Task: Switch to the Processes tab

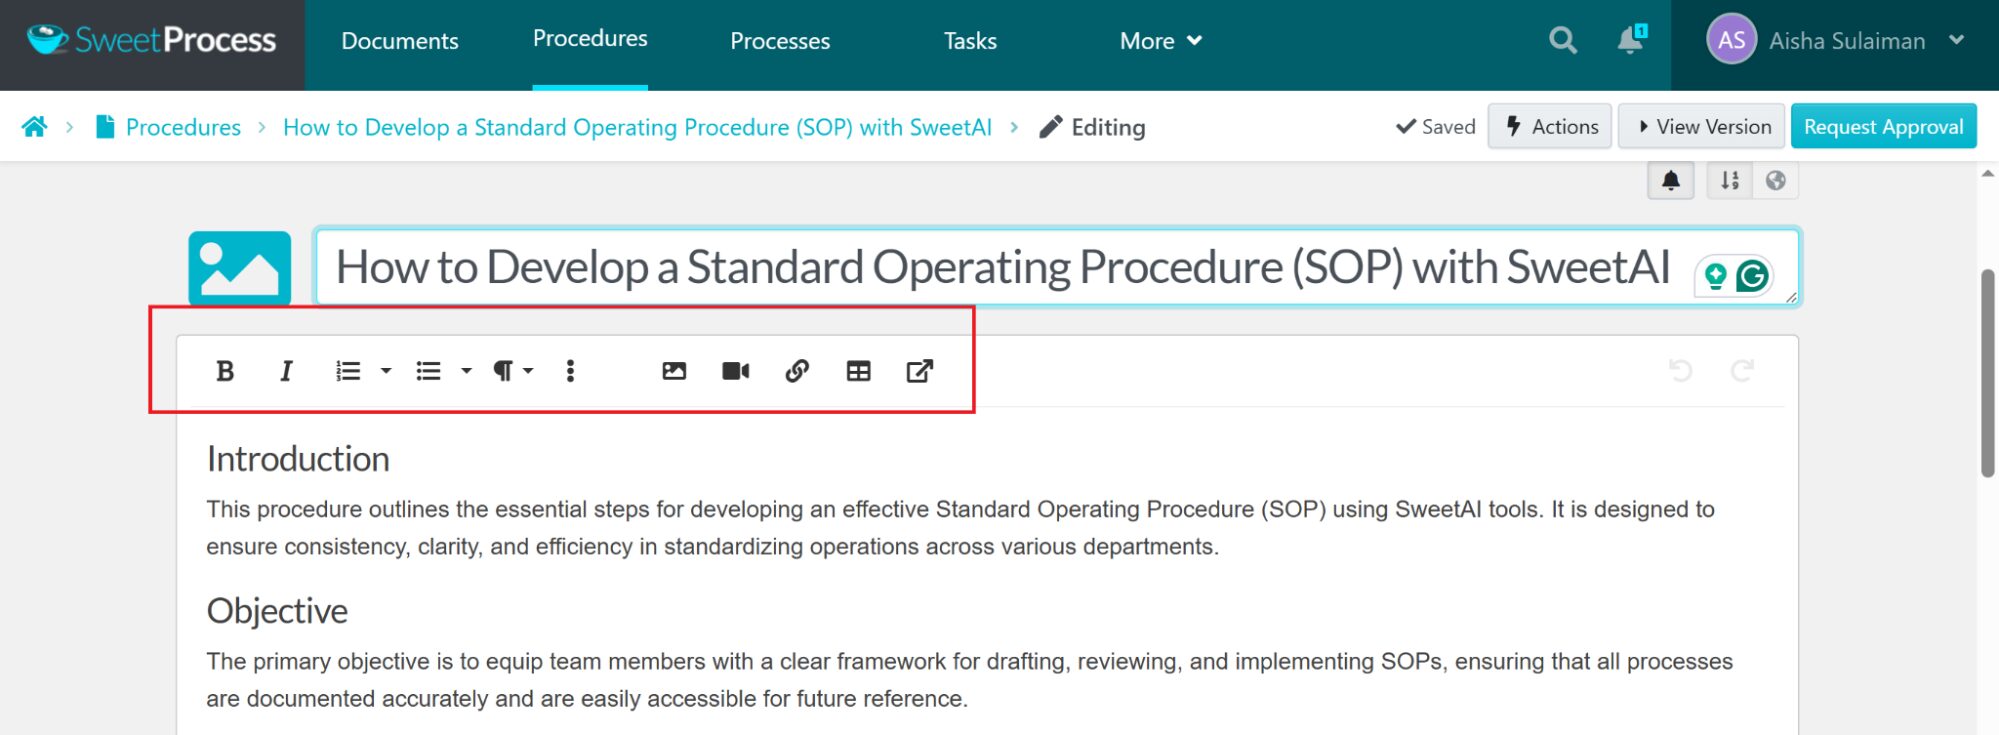Action: [x=779, y=41]
